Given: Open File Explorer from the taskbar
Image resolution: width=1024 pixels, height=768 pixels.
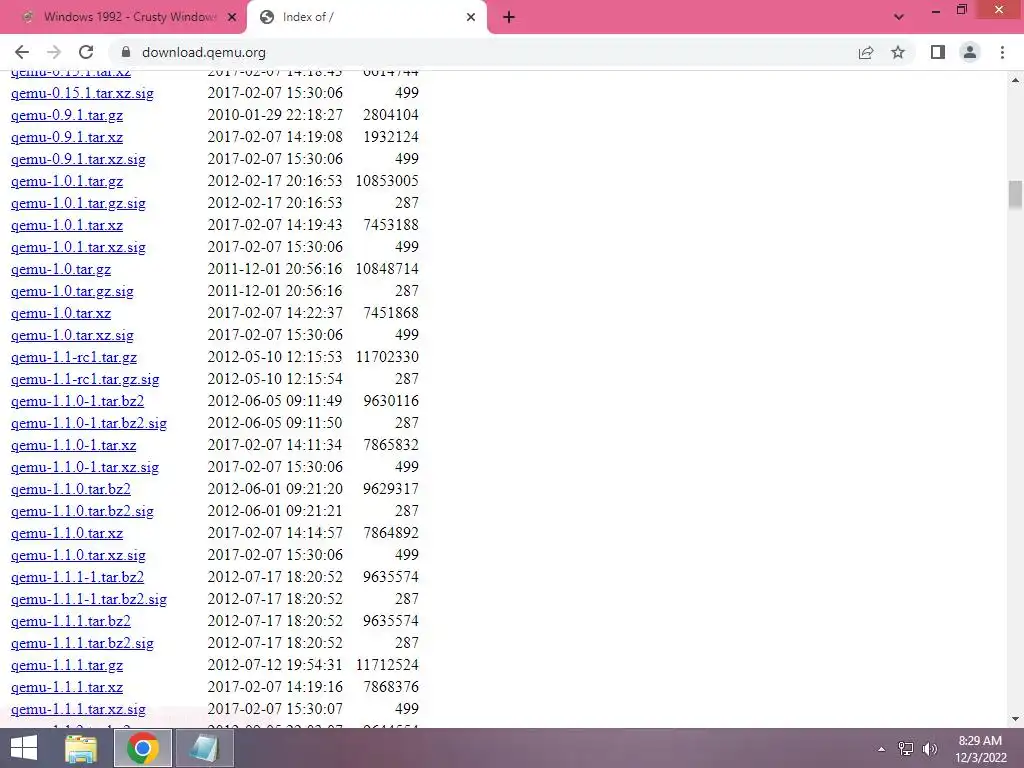Looking at the screenshot, I should point(81,748).
